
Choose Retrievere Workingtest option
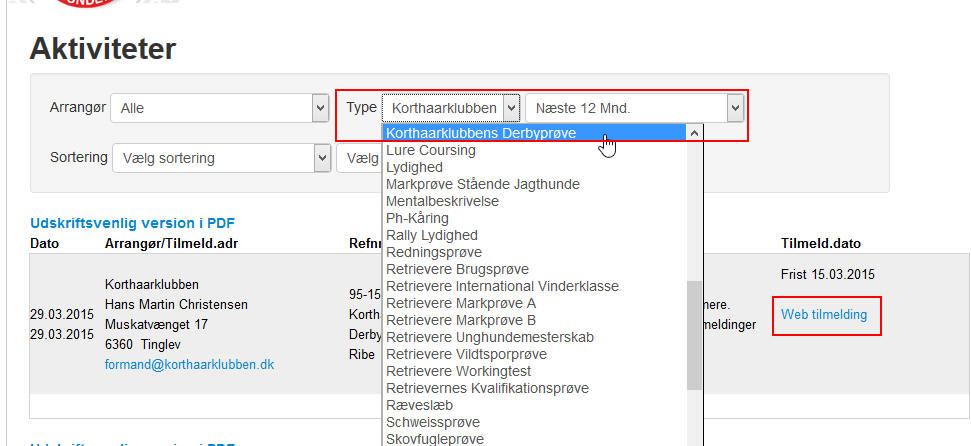click(534, 371)
